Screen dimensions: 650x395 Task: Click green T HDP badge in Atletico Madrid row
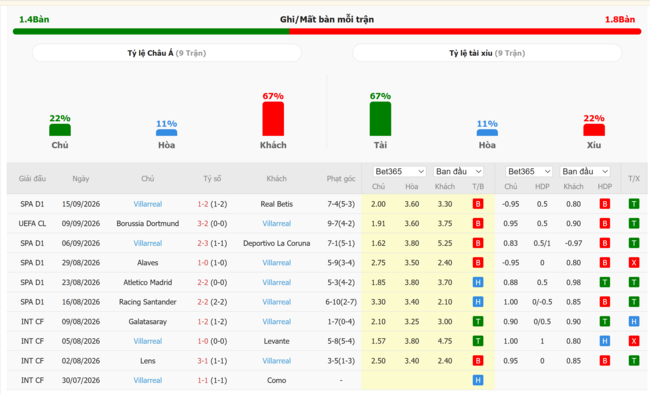pos(605,282)
